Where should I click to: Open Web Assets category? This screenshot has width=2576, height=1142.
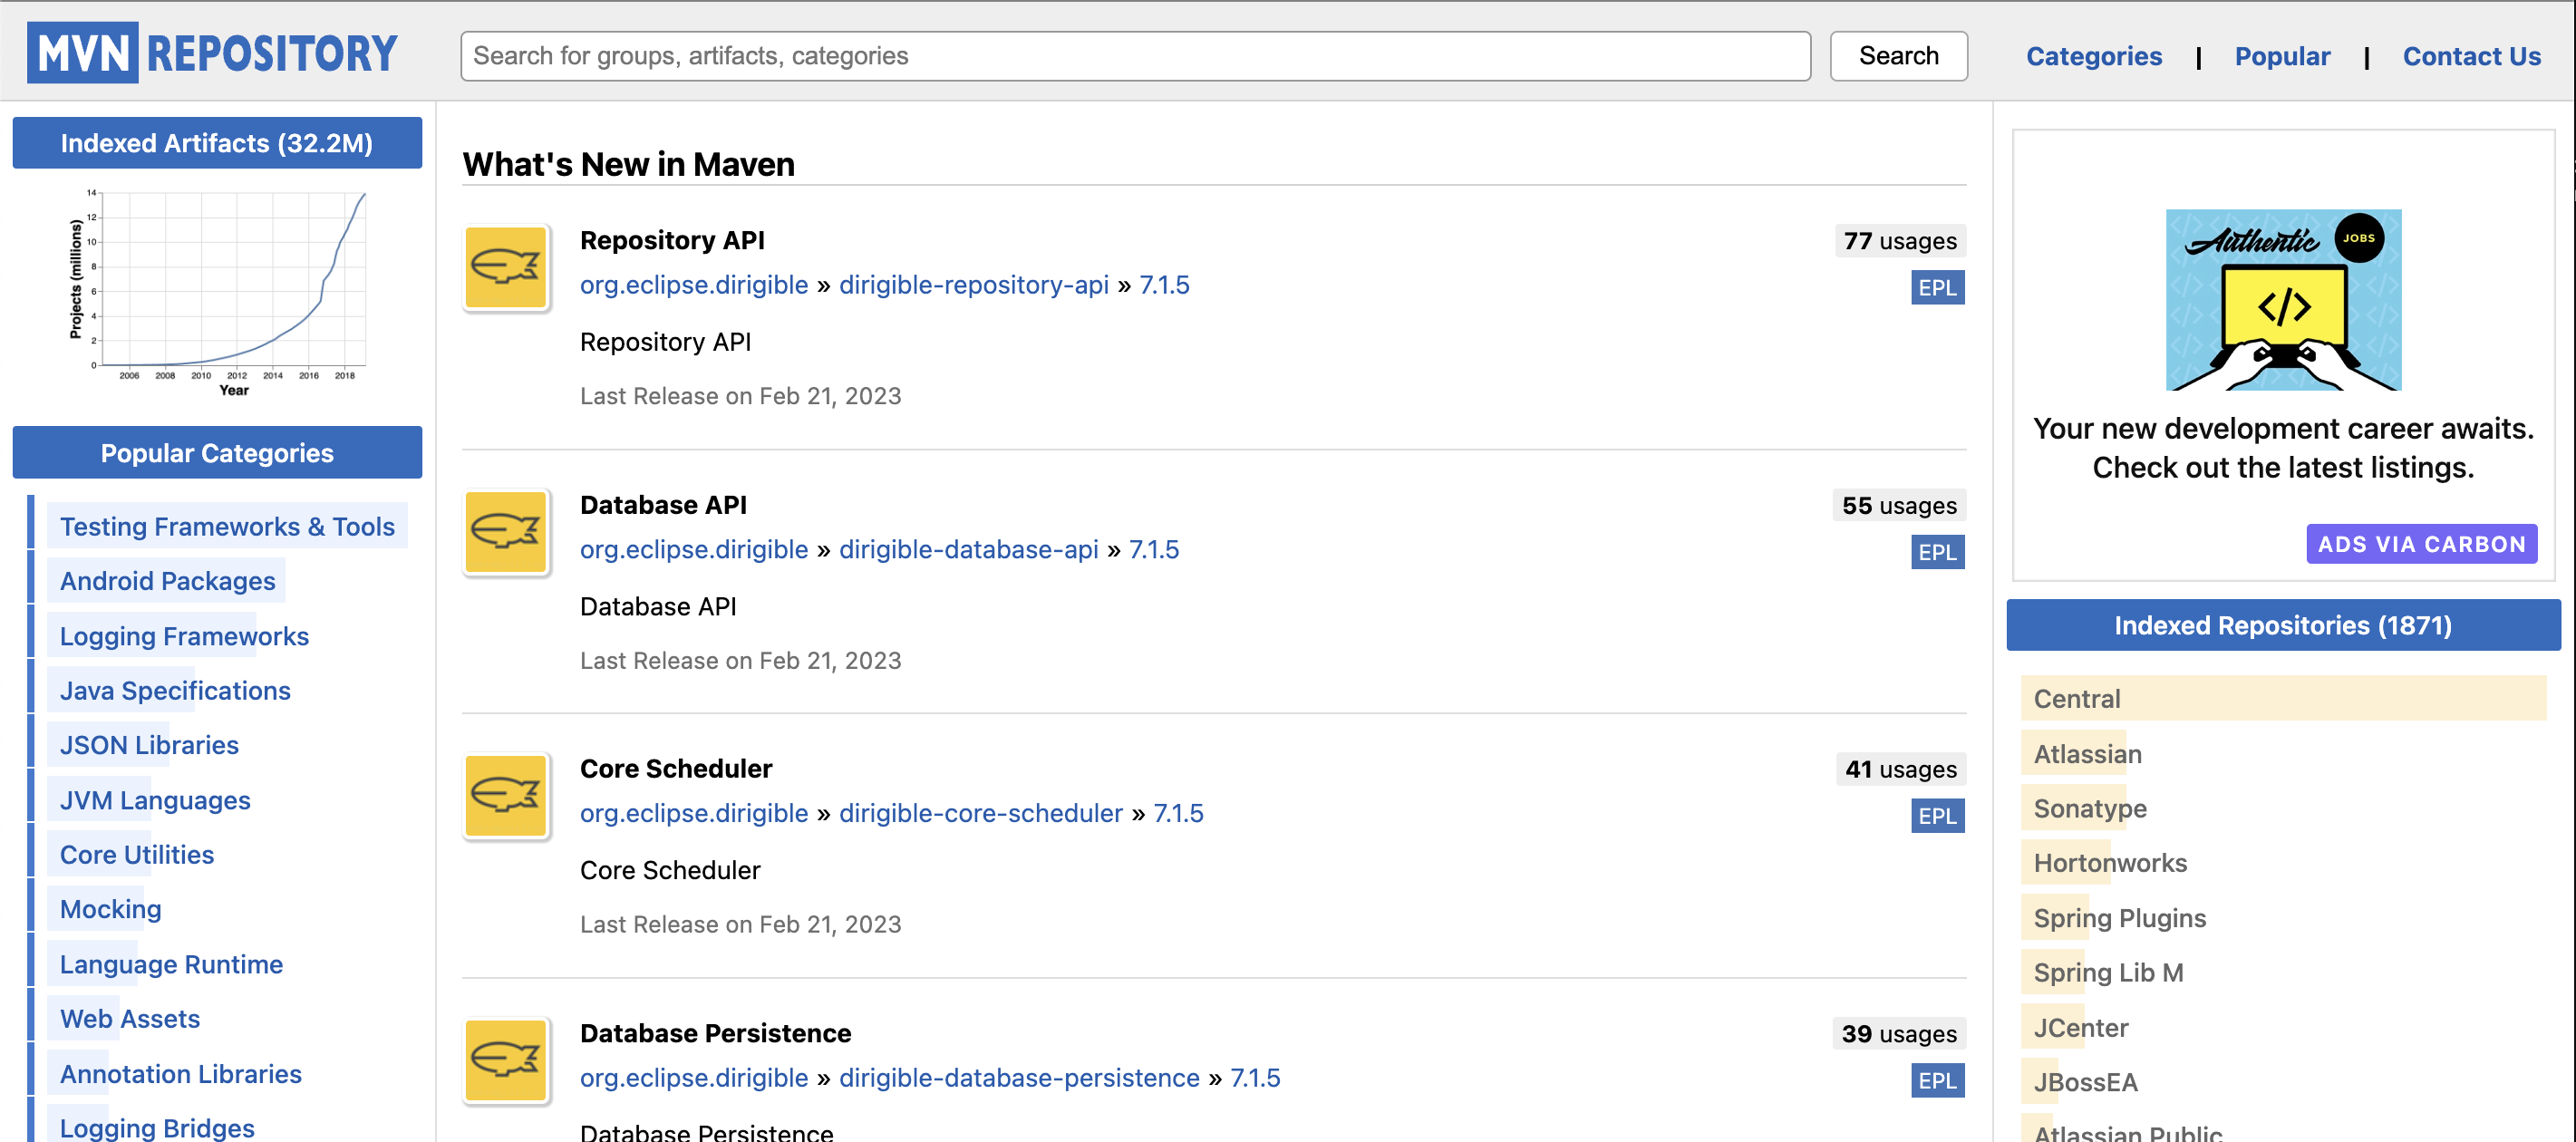click(130, 1018)
